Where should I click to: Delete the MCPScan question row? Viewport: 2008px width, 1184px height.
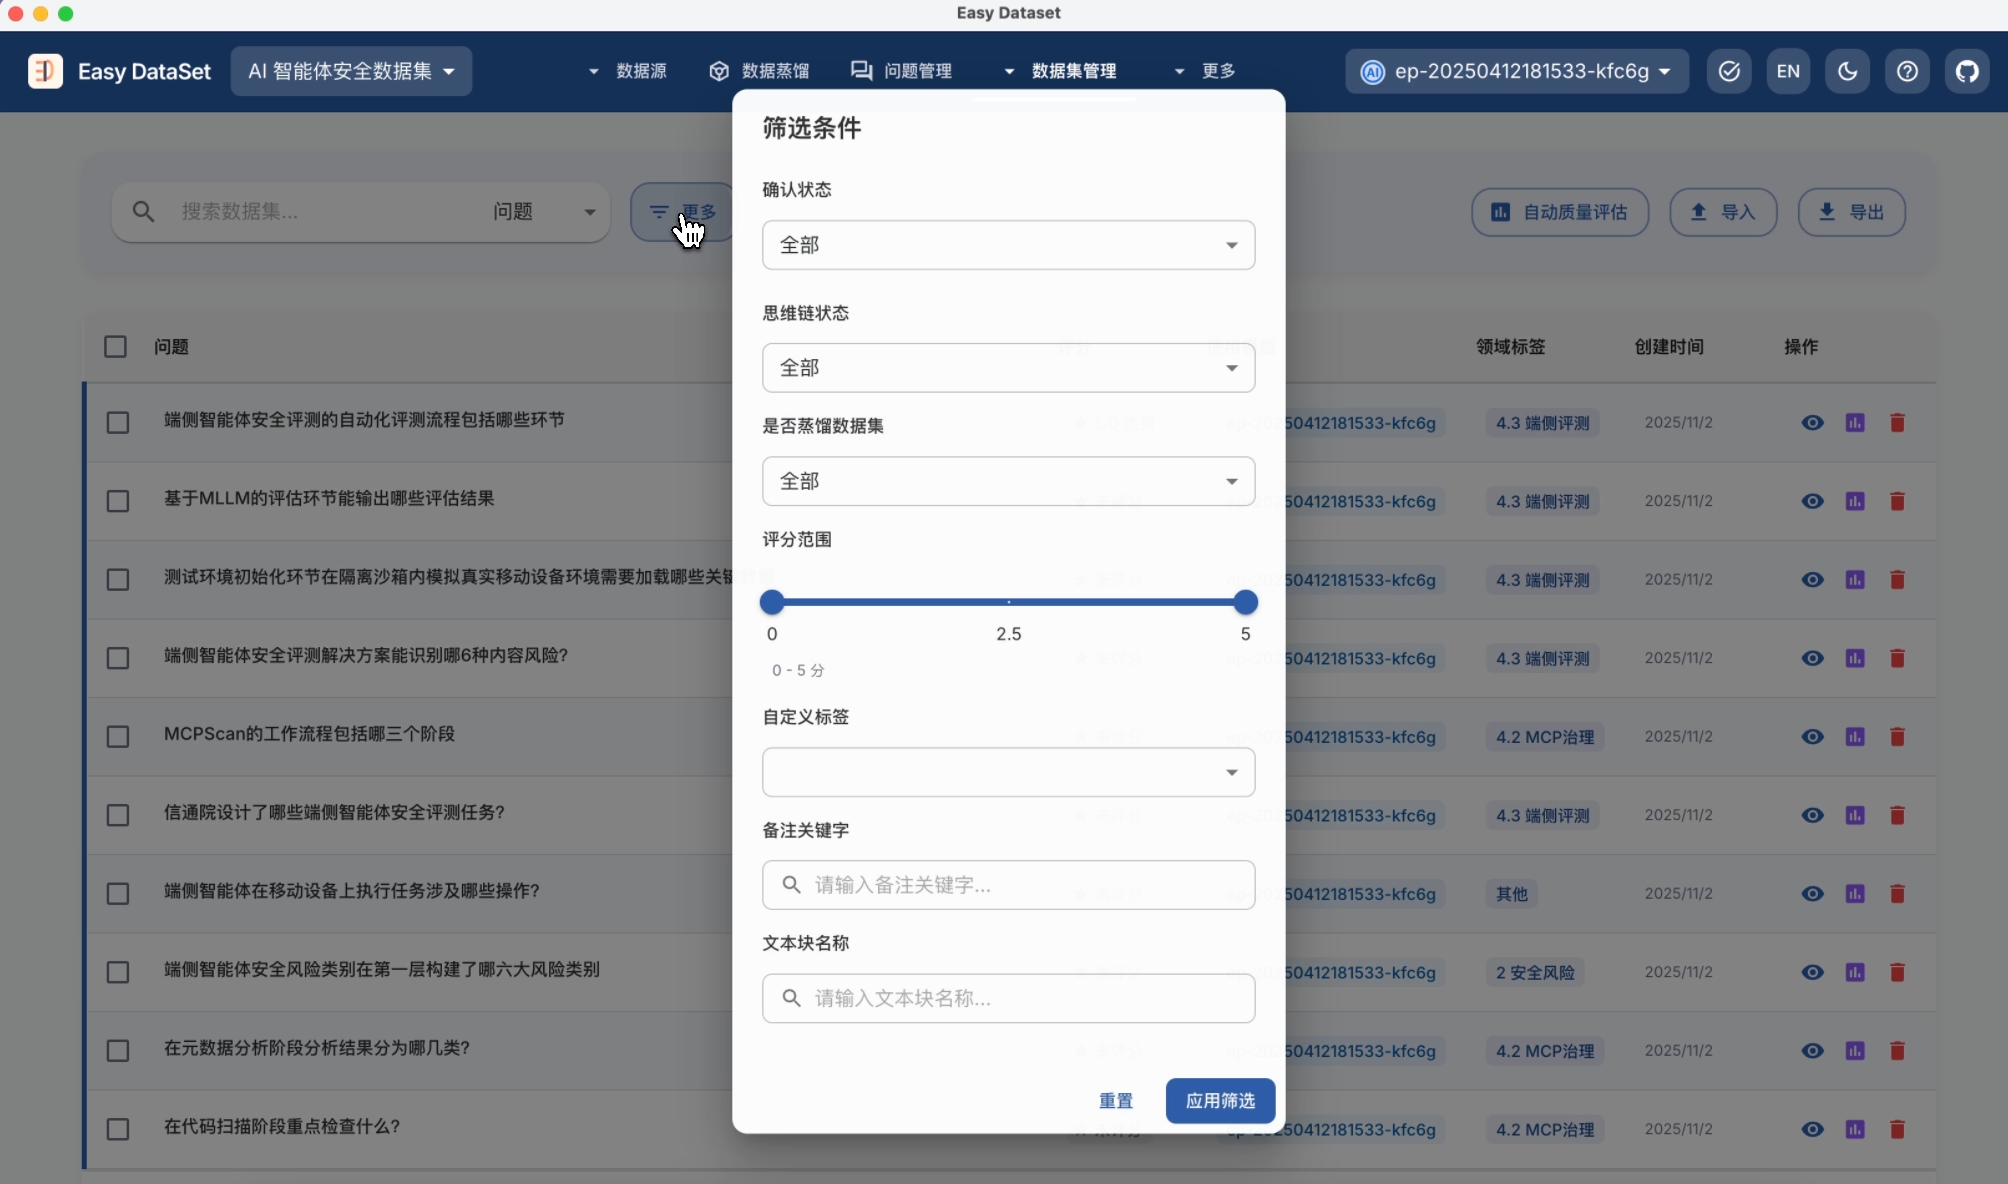(x=1897, y=737)
